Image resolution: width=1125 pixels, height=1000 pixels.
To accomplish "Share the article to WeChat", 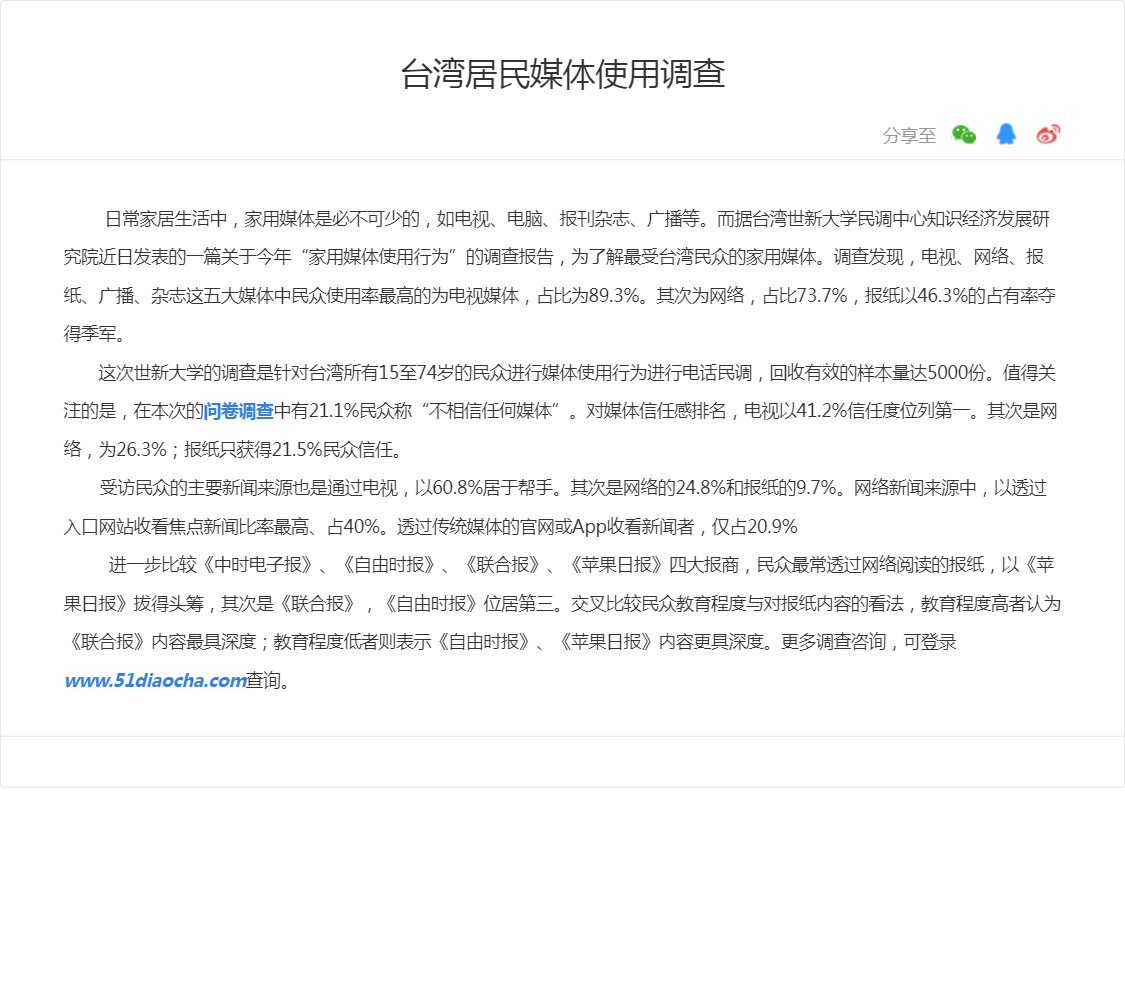I will click(x=964, y=135).
